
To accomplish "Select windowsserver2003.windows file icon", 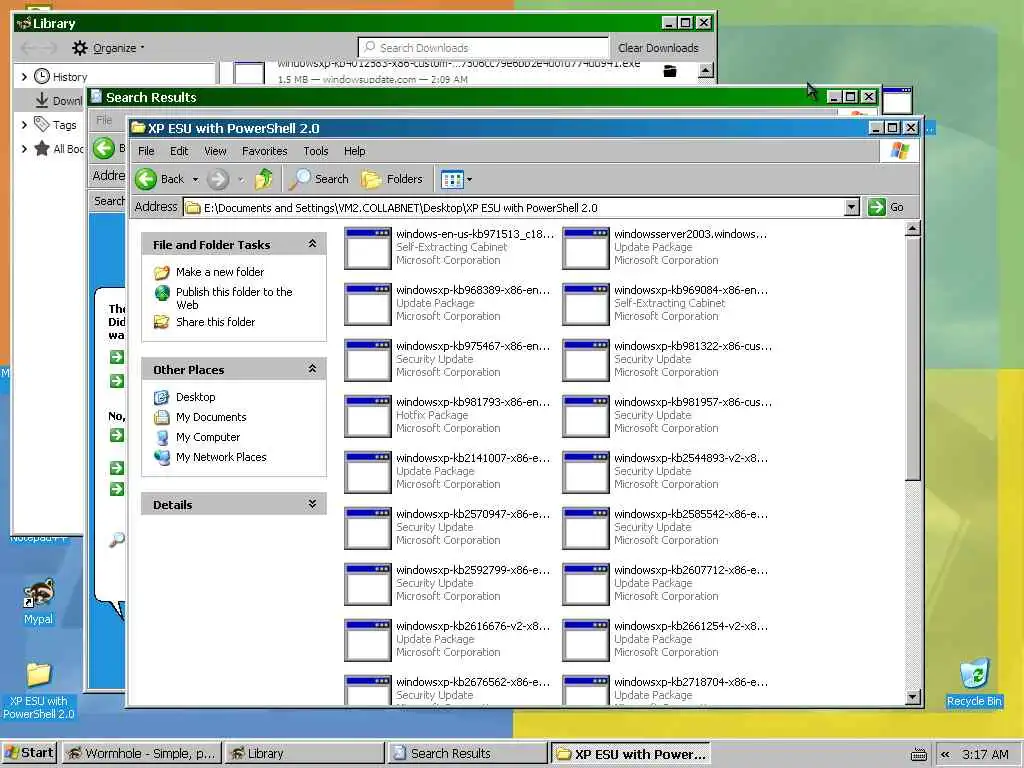I will click(x=585, y=248).
